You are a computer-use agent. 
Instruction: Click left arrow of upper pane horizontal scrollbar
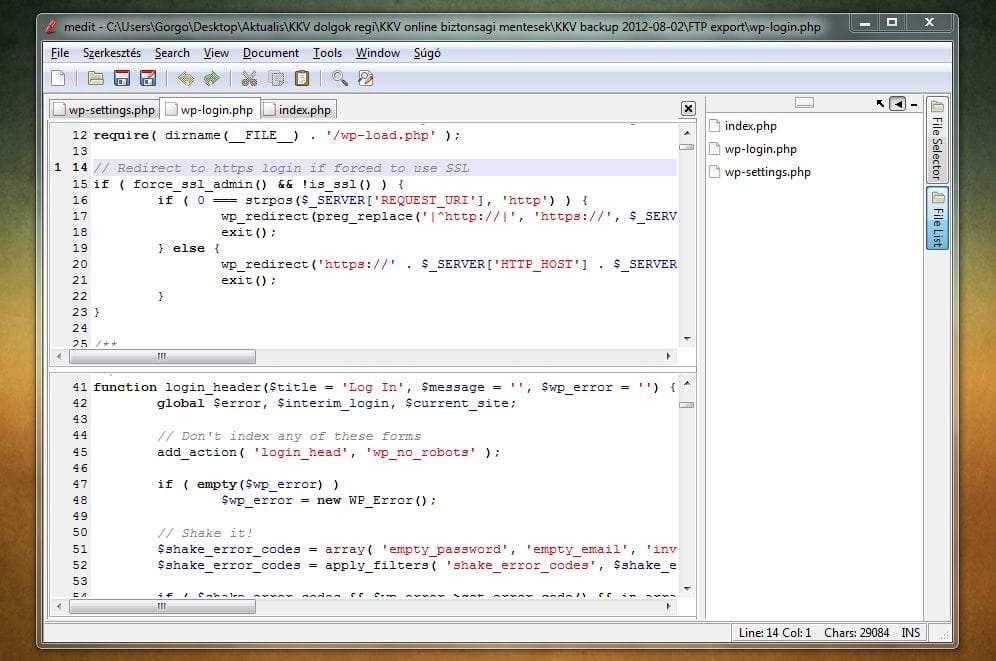tap(59, 356)
